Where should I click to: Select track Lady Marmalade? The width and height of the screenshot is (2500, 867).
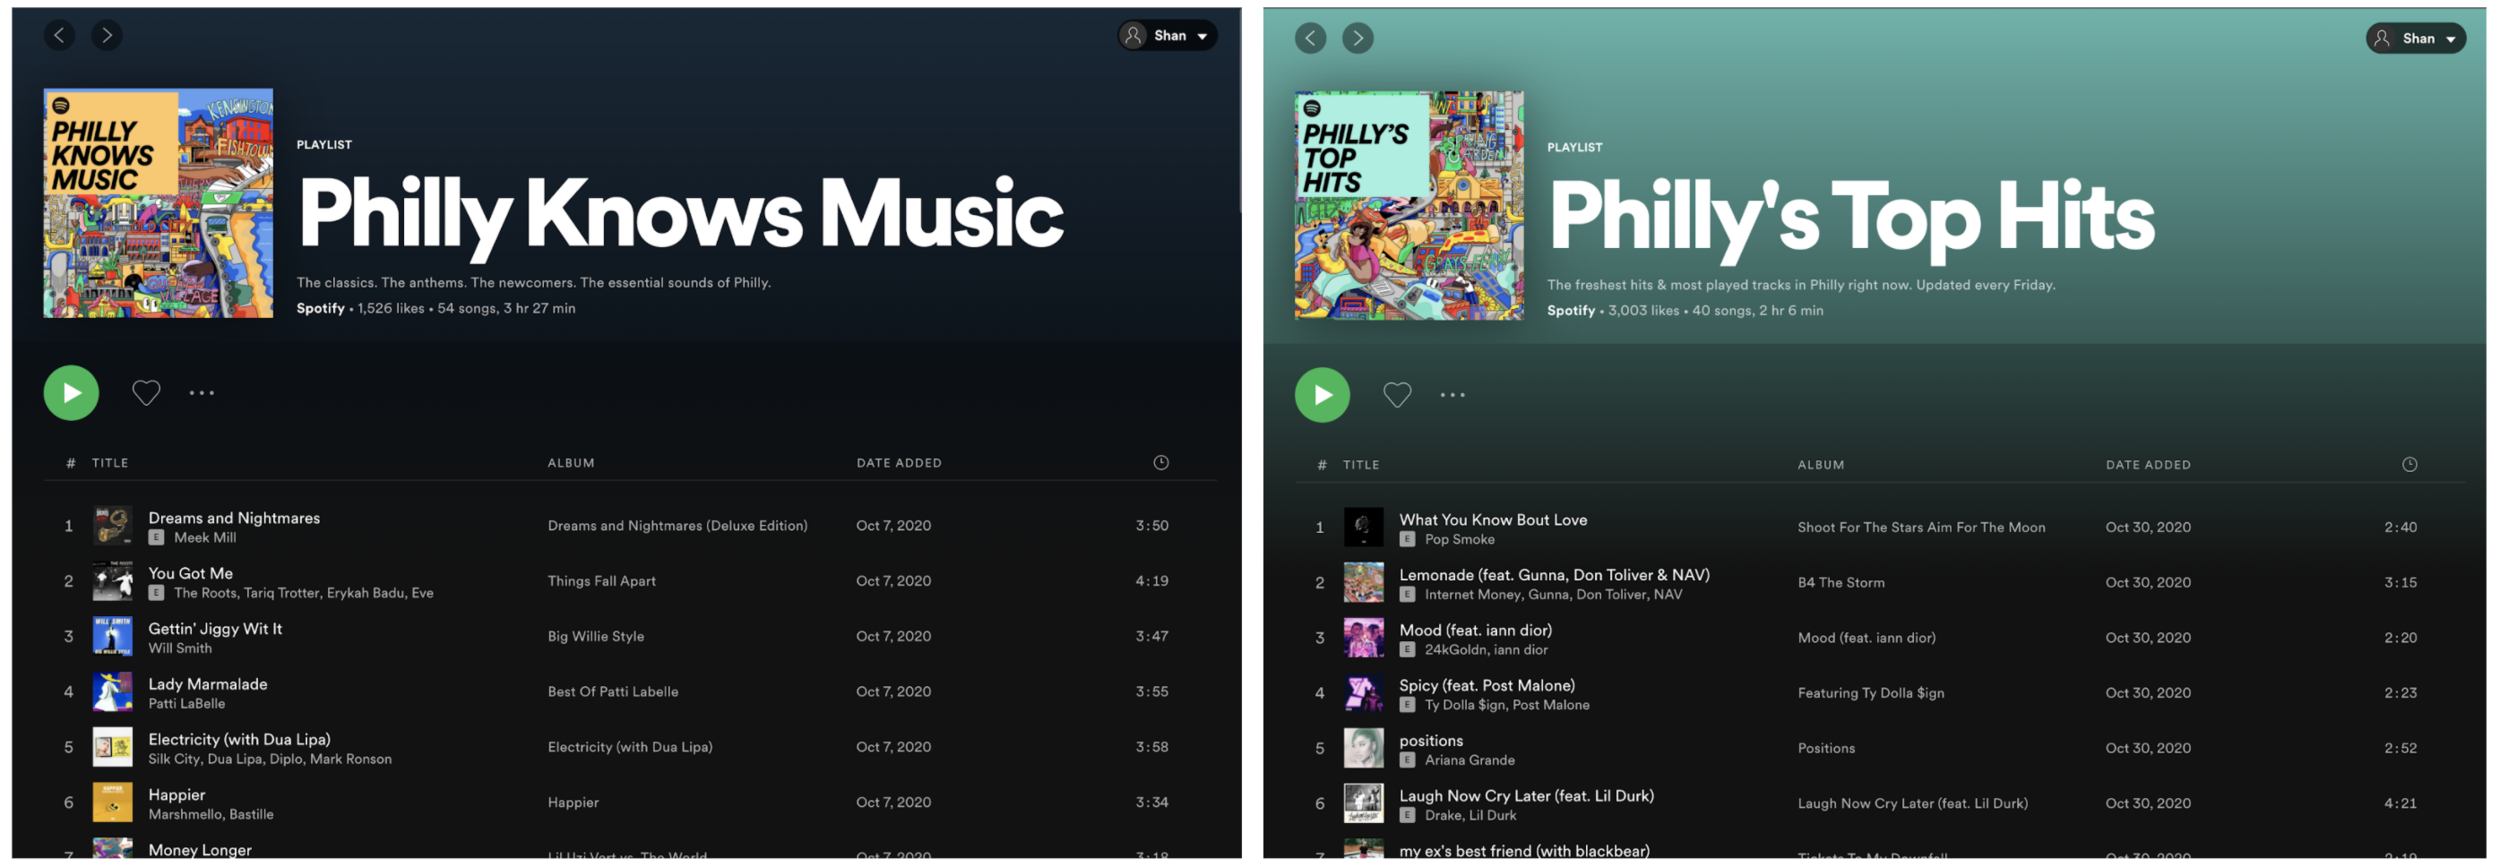coord(208,684)
